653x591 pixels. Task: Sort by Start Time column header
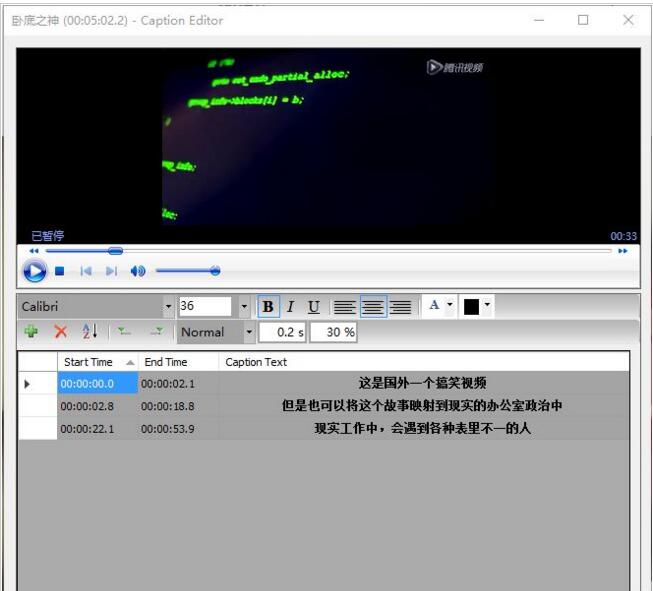click(97, 362)
